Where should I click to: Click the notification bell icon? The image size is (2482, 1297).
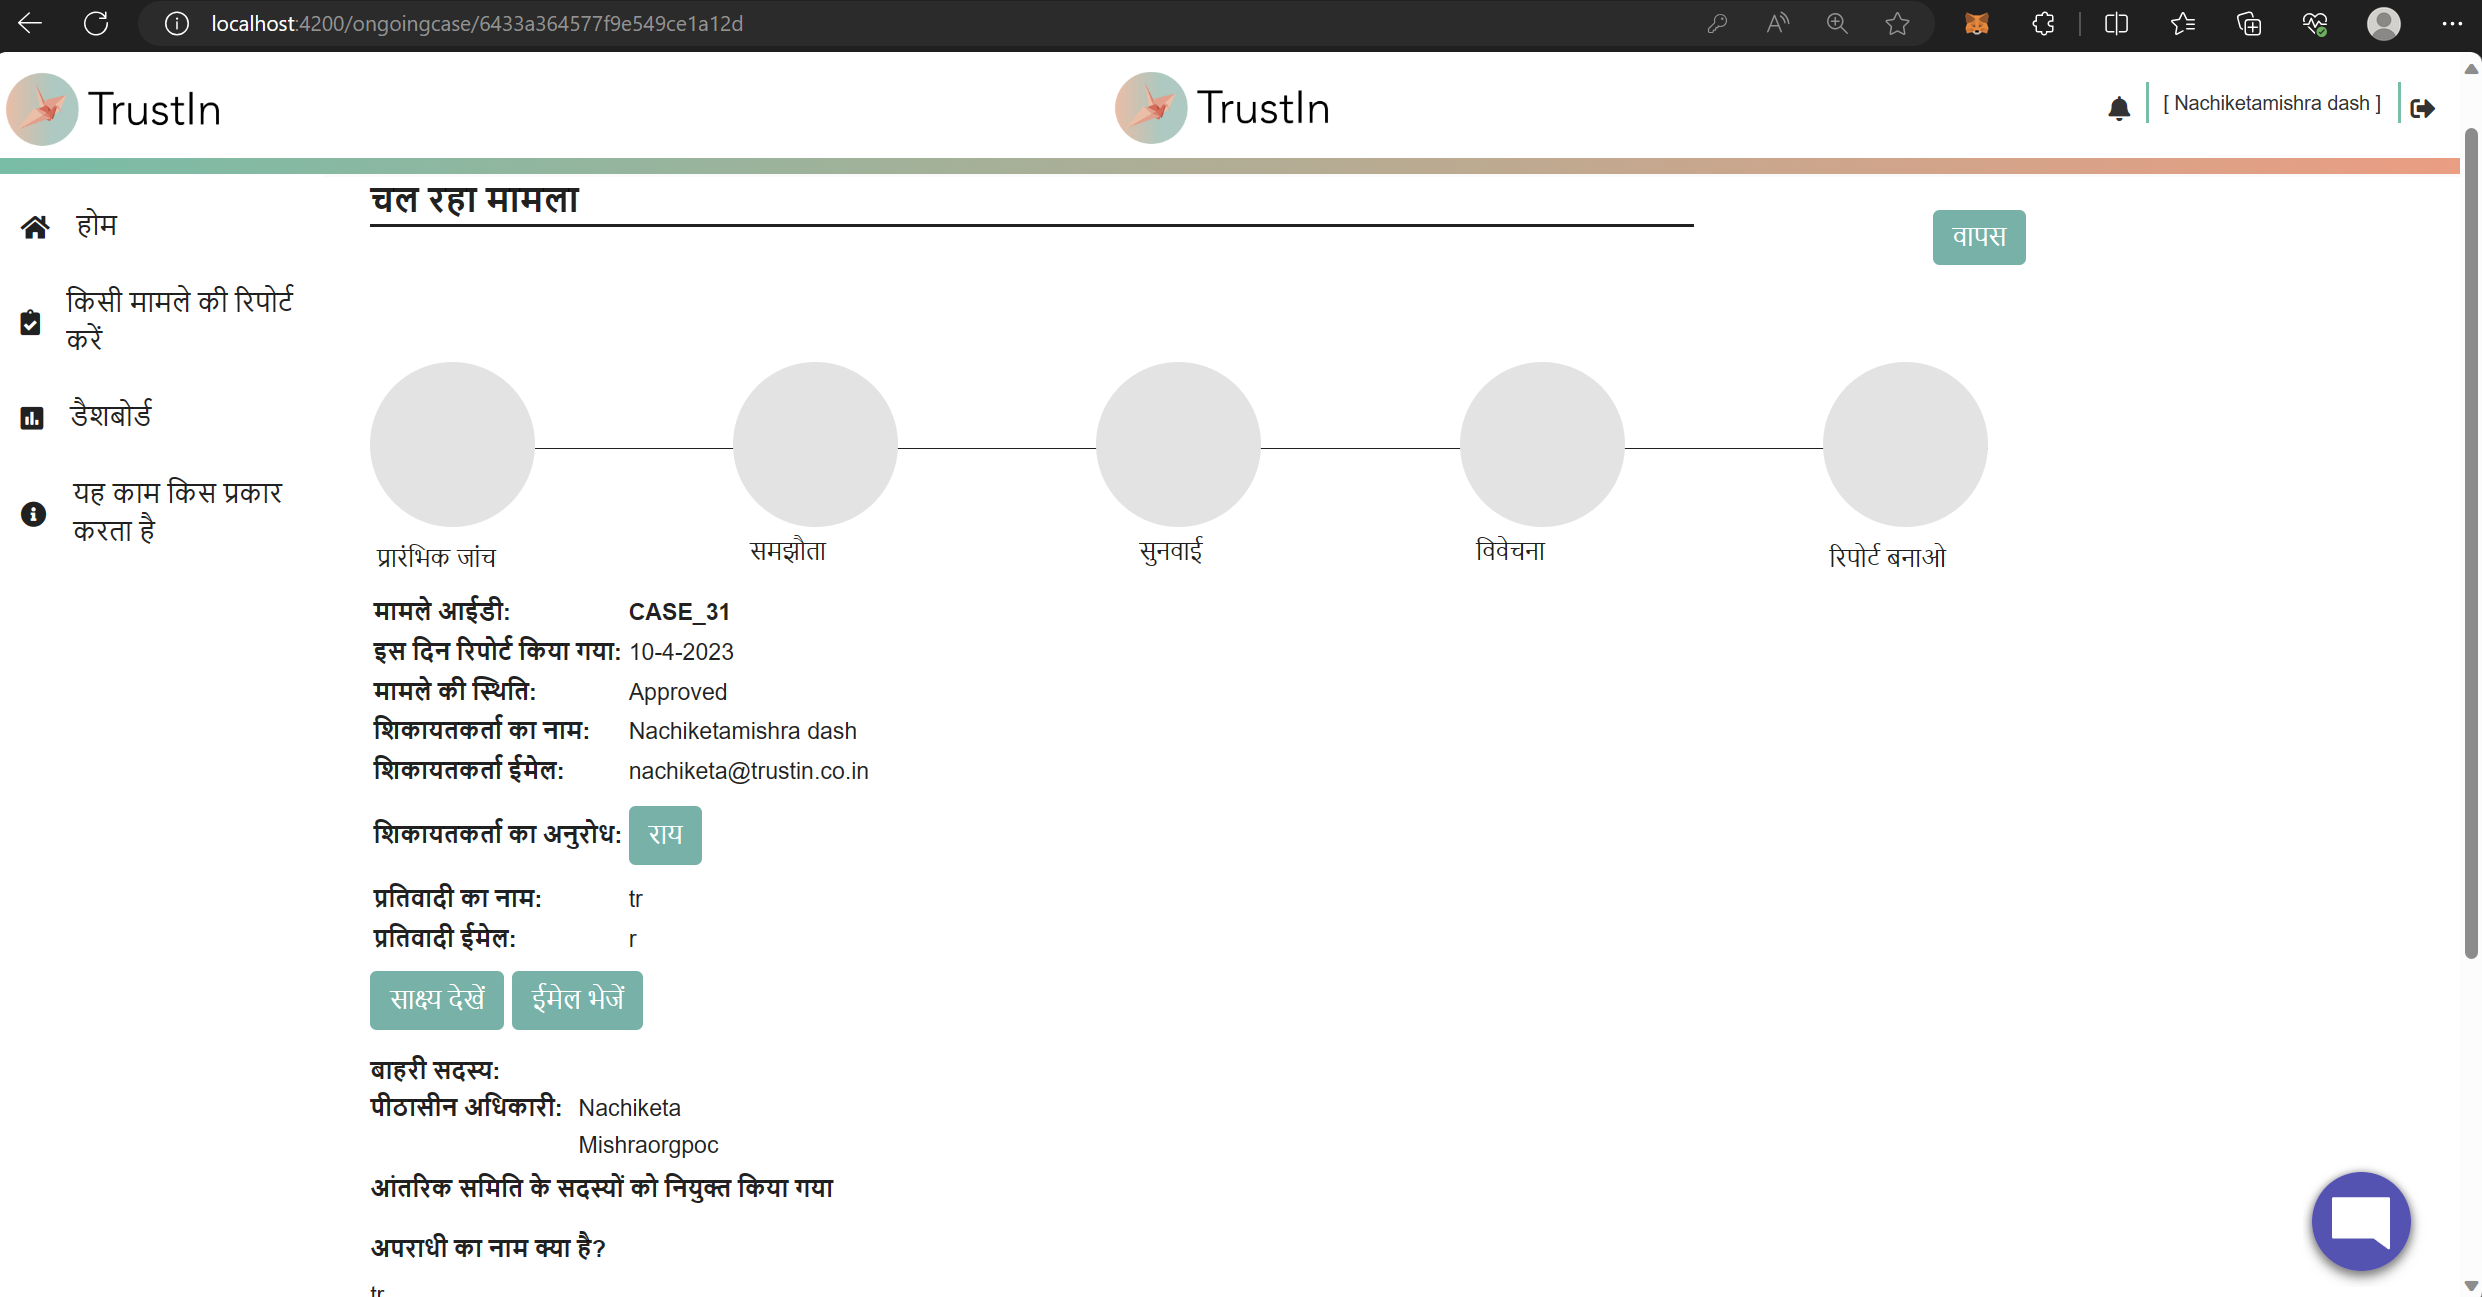(2118, 108)
